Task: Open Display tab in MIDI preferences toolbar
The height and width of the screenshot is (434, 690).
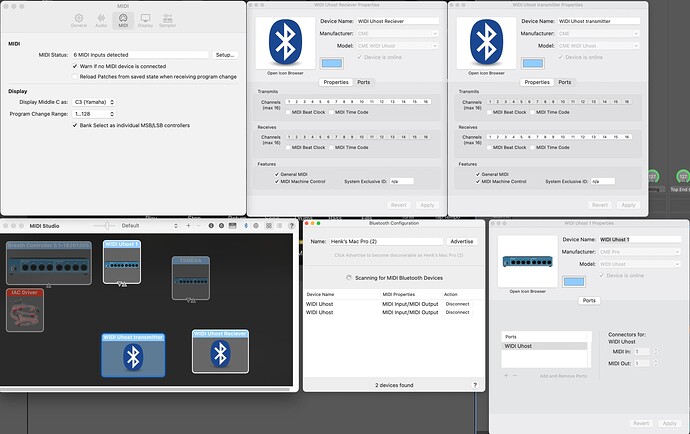Action: (x=145, y=20)
